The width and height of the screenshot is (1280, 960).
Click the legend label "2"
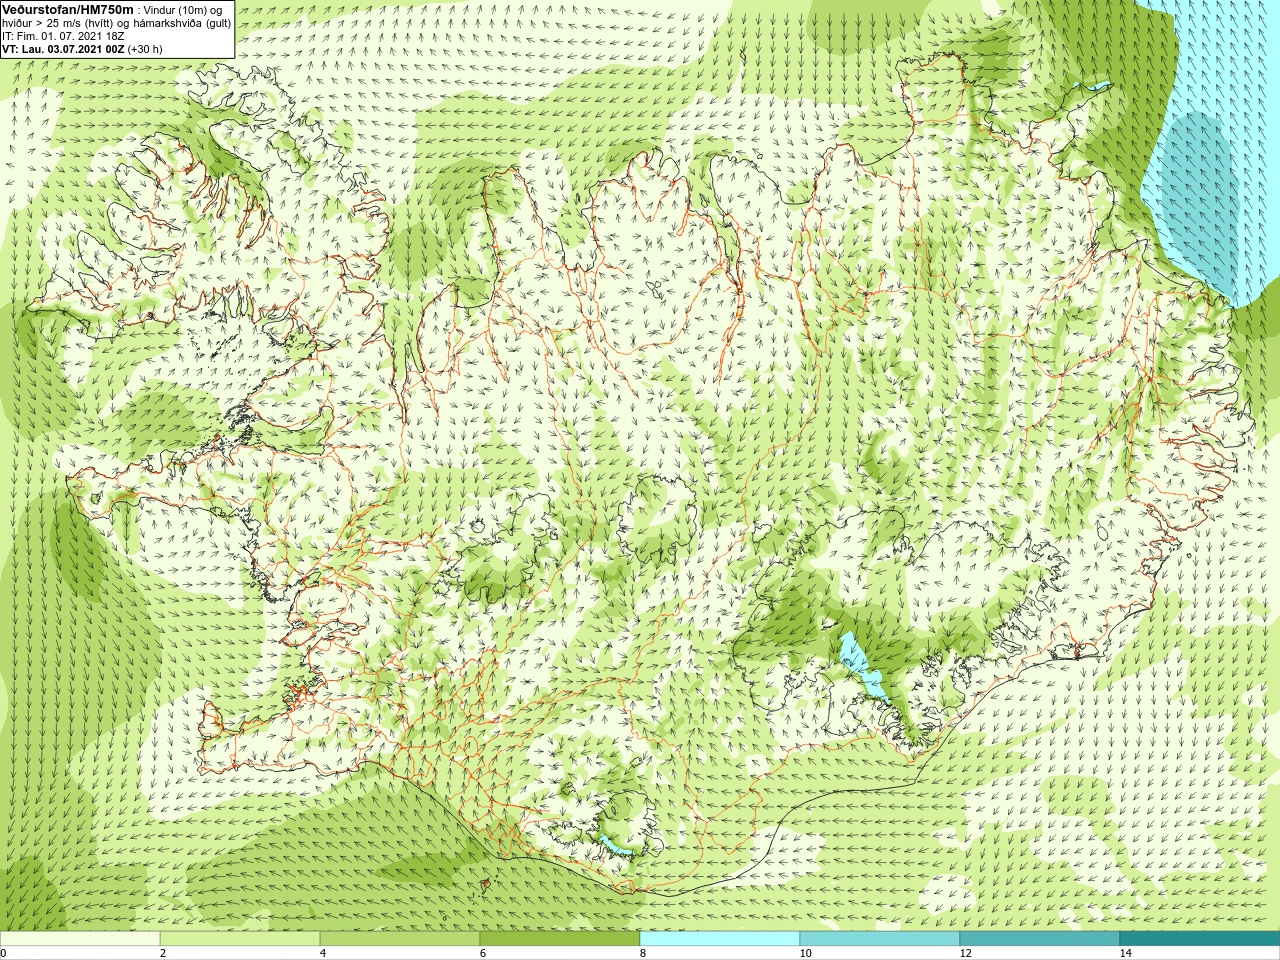(x=162, y=953)
